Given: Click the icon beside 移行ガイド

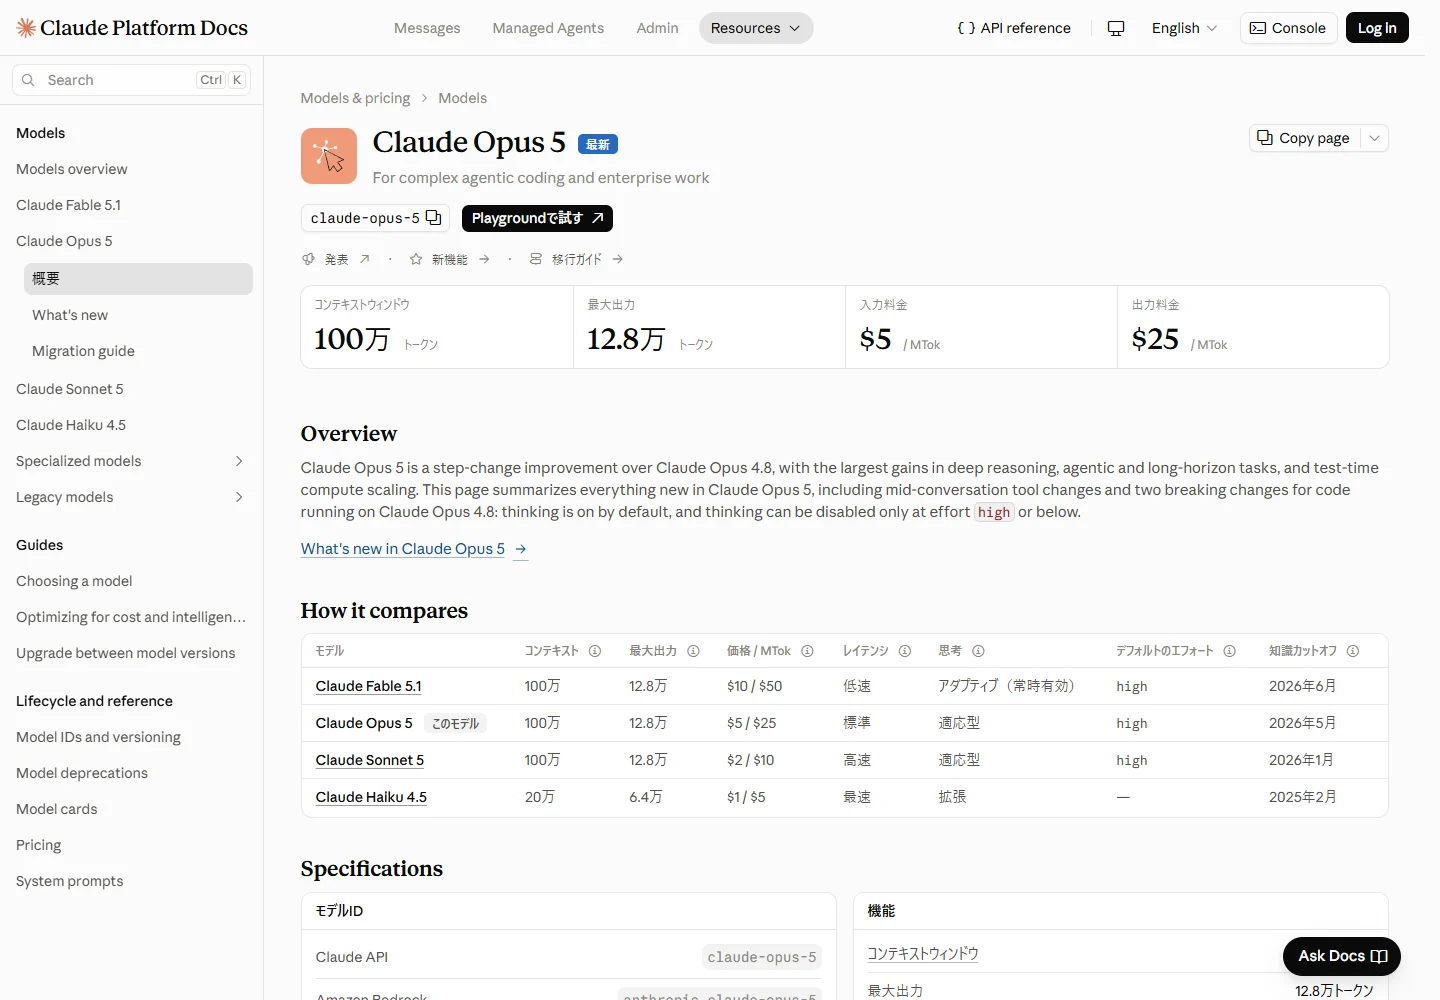Looking at the screenshot, I should [x=536, y=259].
